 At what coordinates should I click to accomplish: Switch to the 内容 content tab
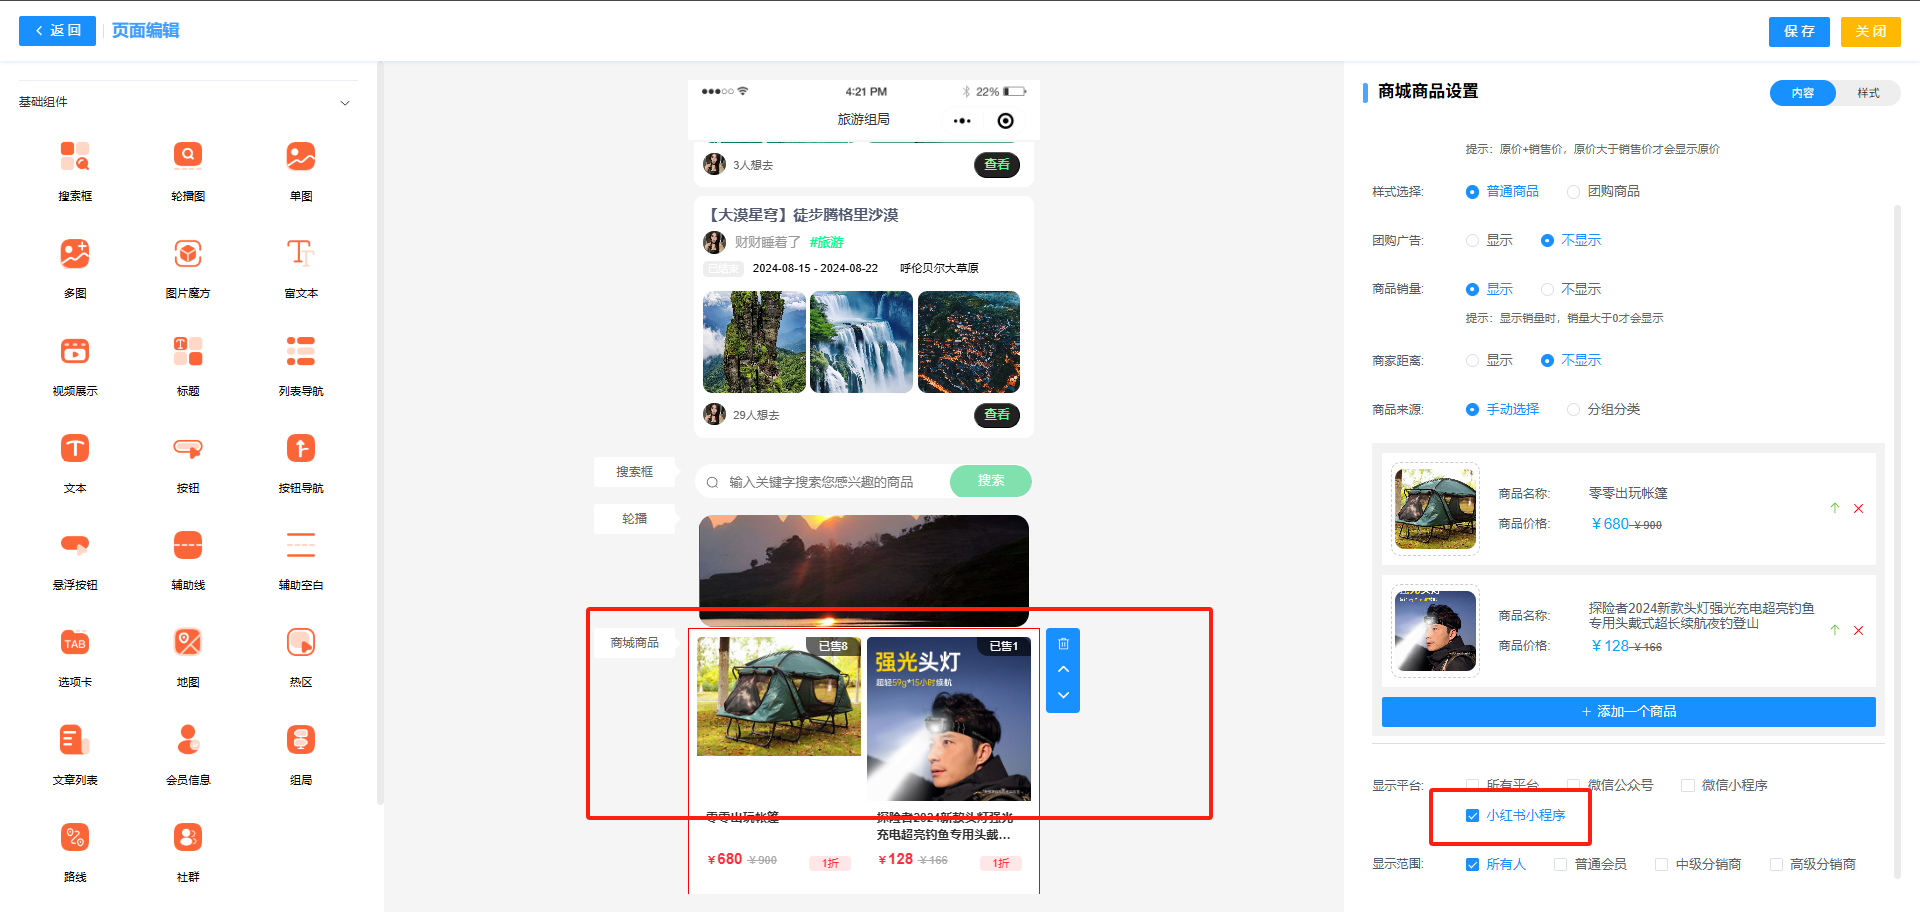(1802, 93)
